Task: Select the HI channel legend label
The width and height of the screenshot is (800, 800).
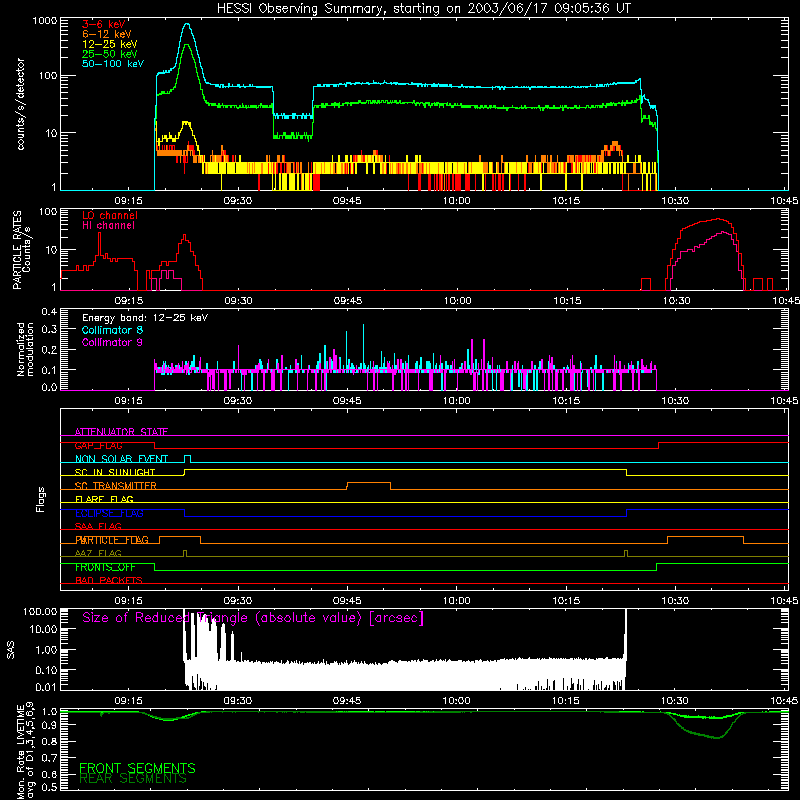Action: click(108, 226)
